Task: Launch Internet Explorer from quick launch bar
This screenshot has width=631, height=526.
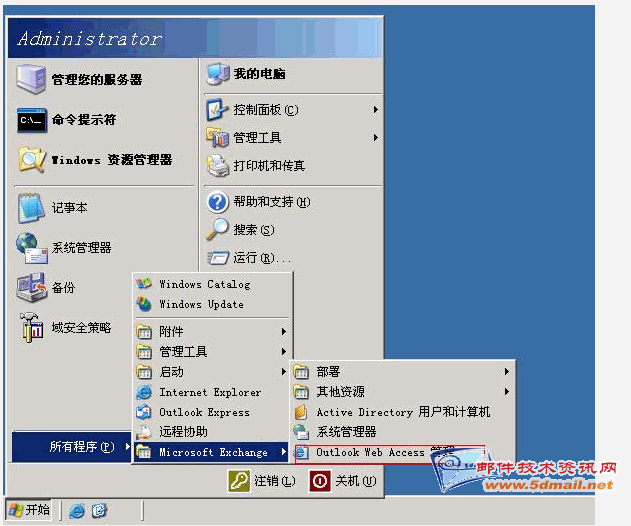Action: [77, 510]
